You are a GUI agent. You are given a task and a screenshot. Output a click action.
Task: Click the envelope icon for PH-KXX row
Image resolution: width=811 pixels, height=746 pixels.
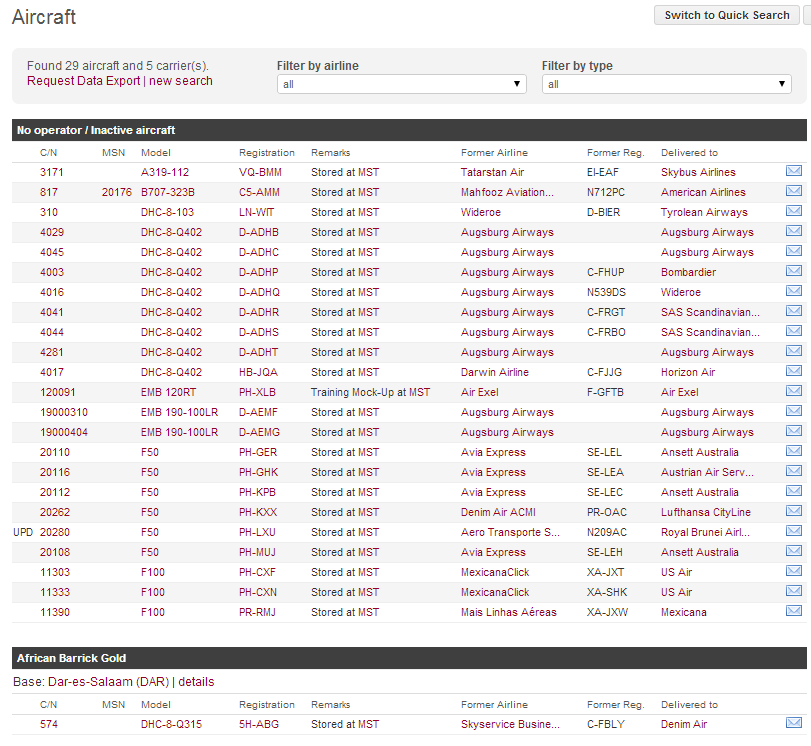click(793, 511)
